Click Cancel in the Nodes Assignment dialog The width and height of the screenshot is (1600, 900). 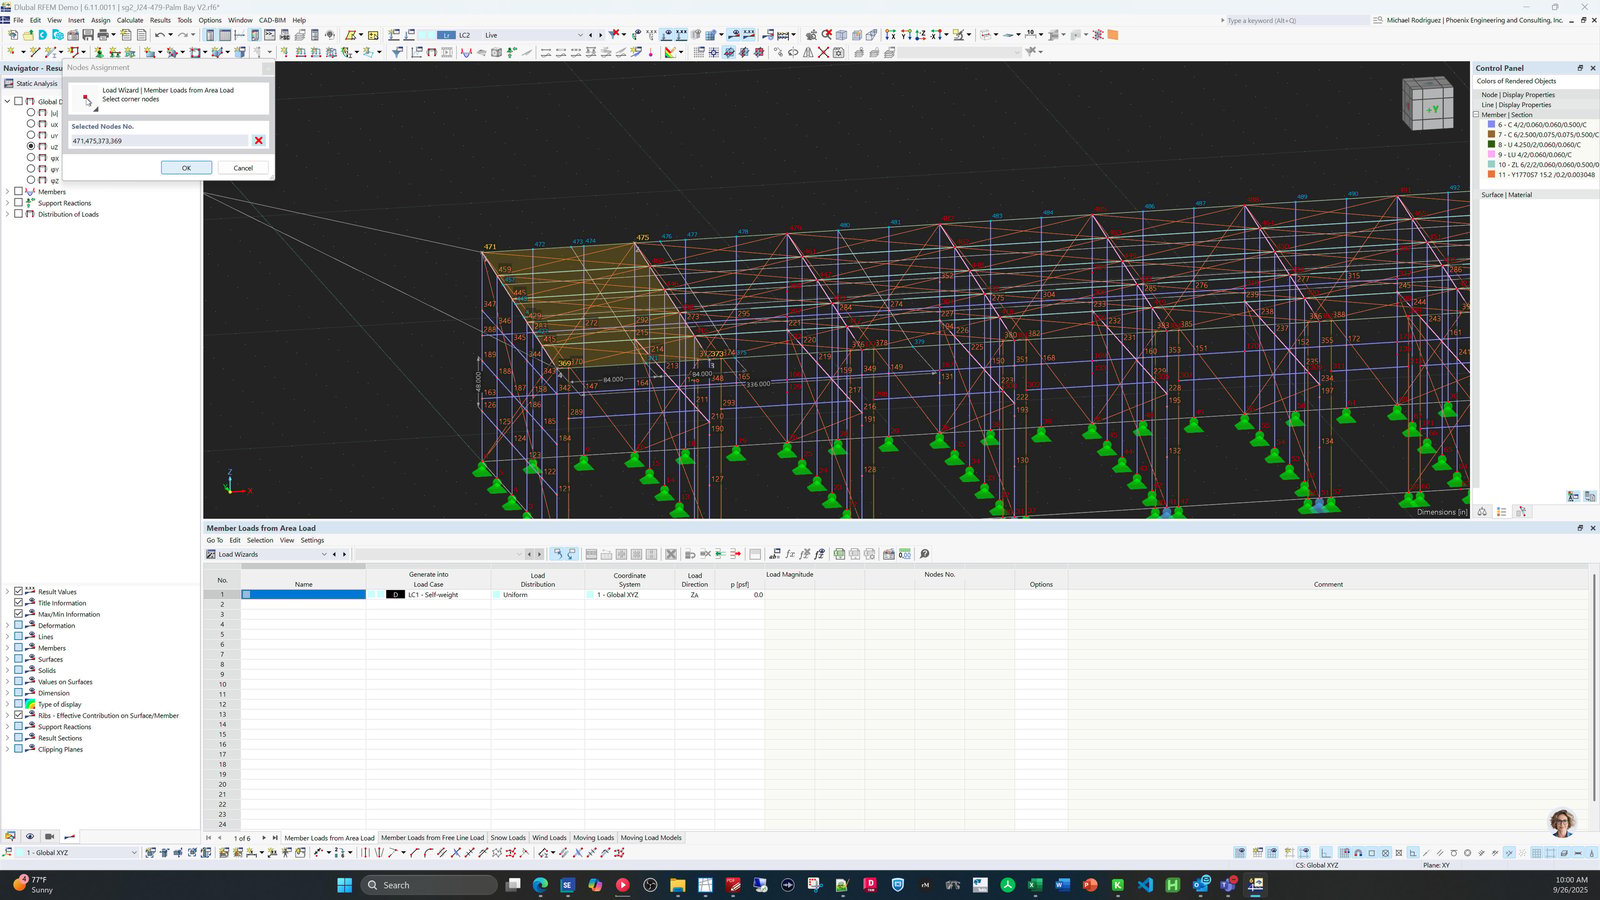point(243,168)
